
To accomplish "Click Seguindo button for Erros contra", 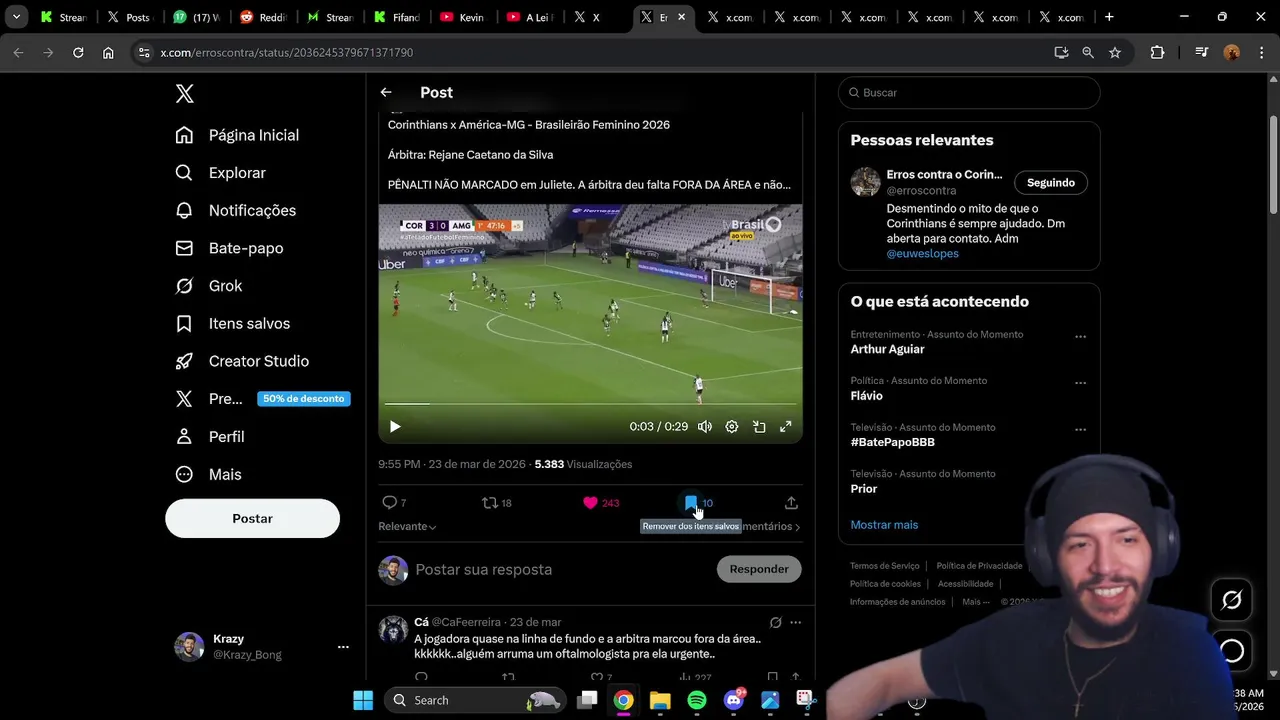I will coord(1051,183).
